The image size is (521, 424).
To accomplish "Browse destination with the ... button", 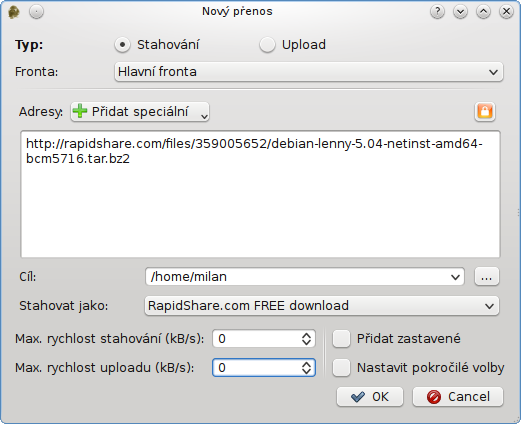I will [x=487, y=277].
